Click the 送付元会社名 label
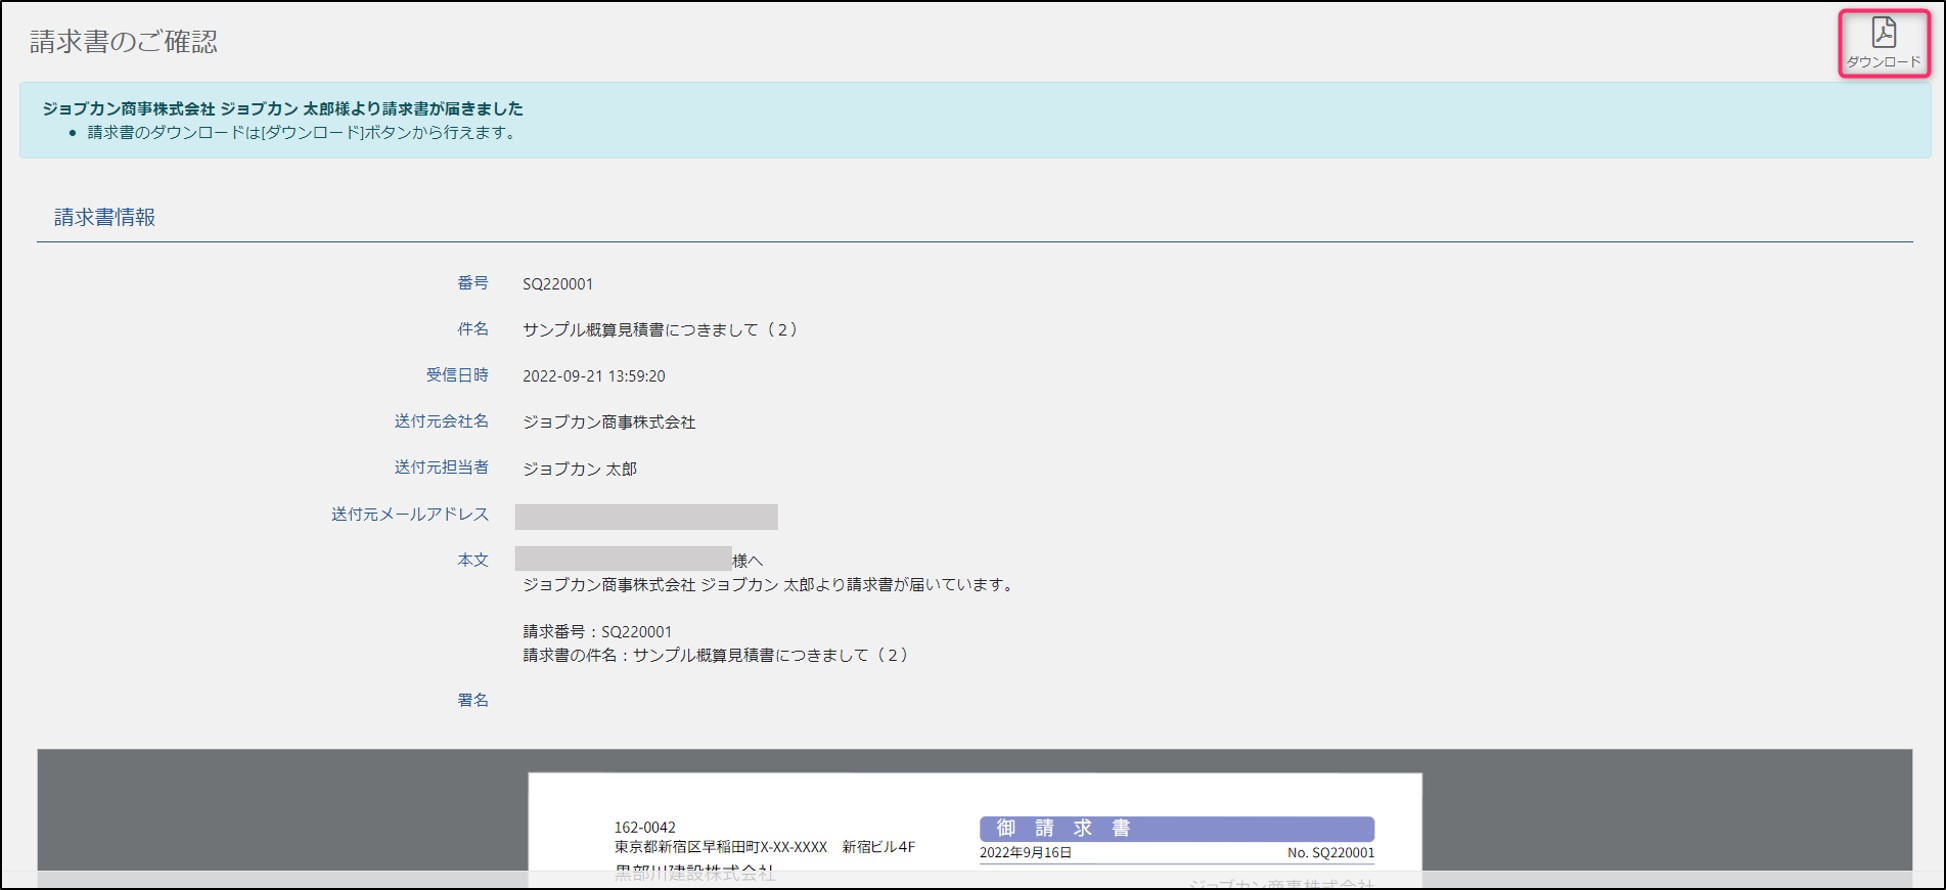Screen dimensions: 1946x890 click(441, 421)
